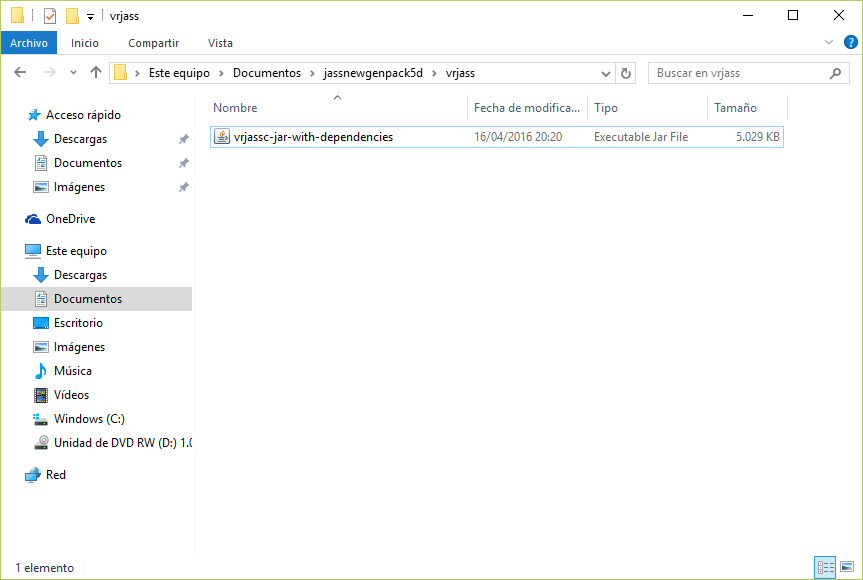Expand the address bar history dropdown
The width and height of the screenshot is (863, 580).
click(x=605, y=73)
